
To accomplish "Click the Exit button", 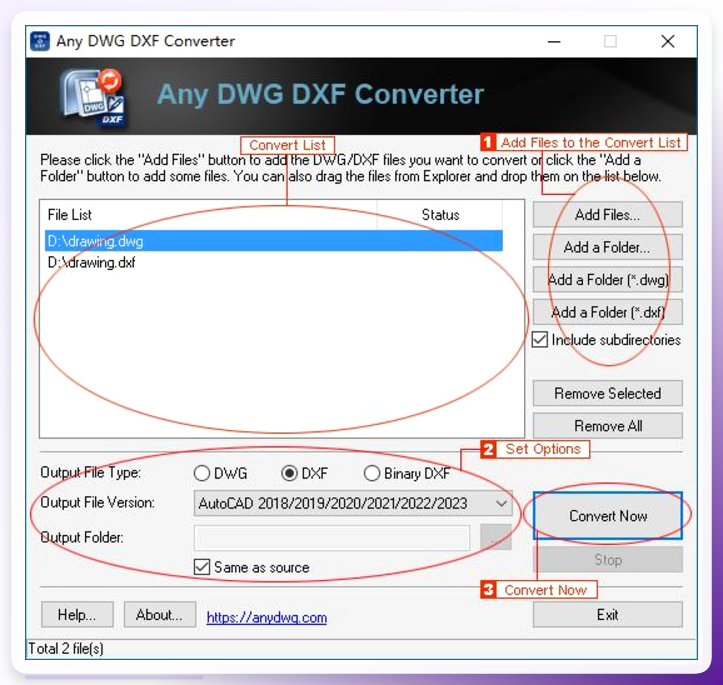I will coord(607,614).
